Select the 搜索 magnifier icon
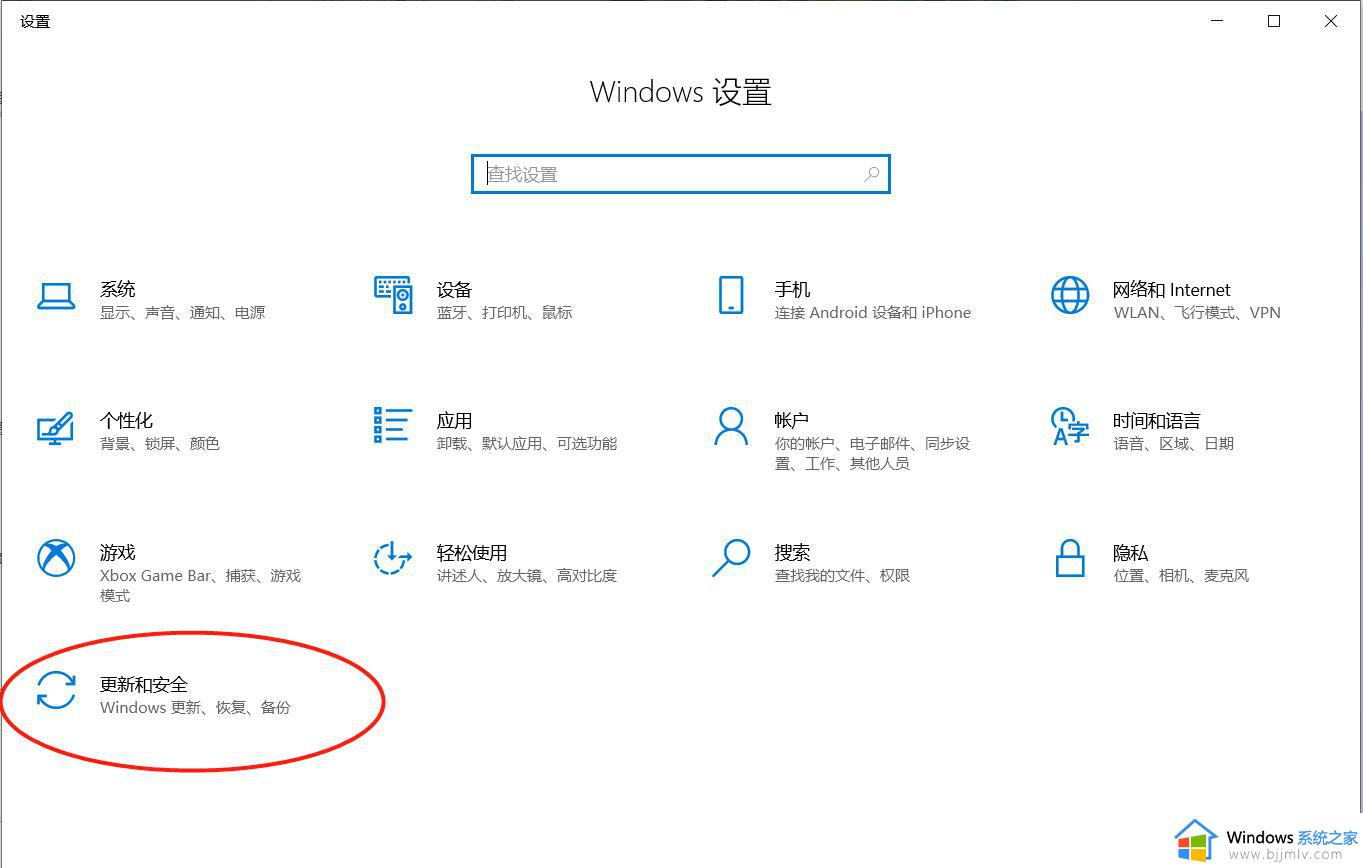 [x=731, y=558]
